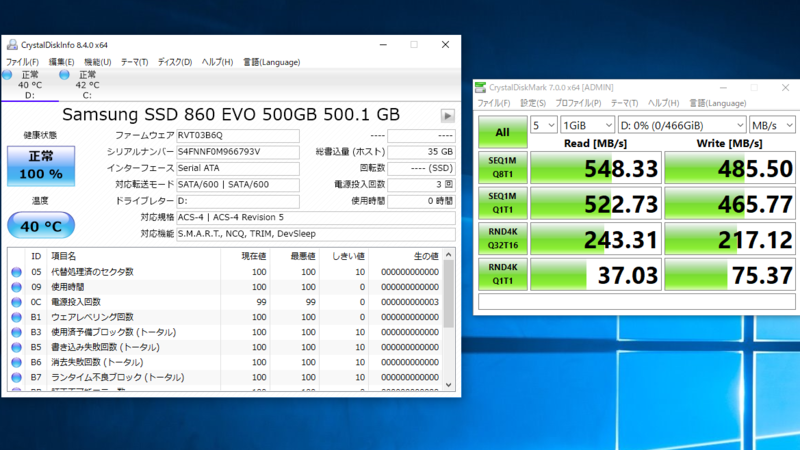Select the D: drive tab in CrystalDiskInfo
Viewport: 800px width, 450px height.
pyautogui.click(x=30, y=85)
